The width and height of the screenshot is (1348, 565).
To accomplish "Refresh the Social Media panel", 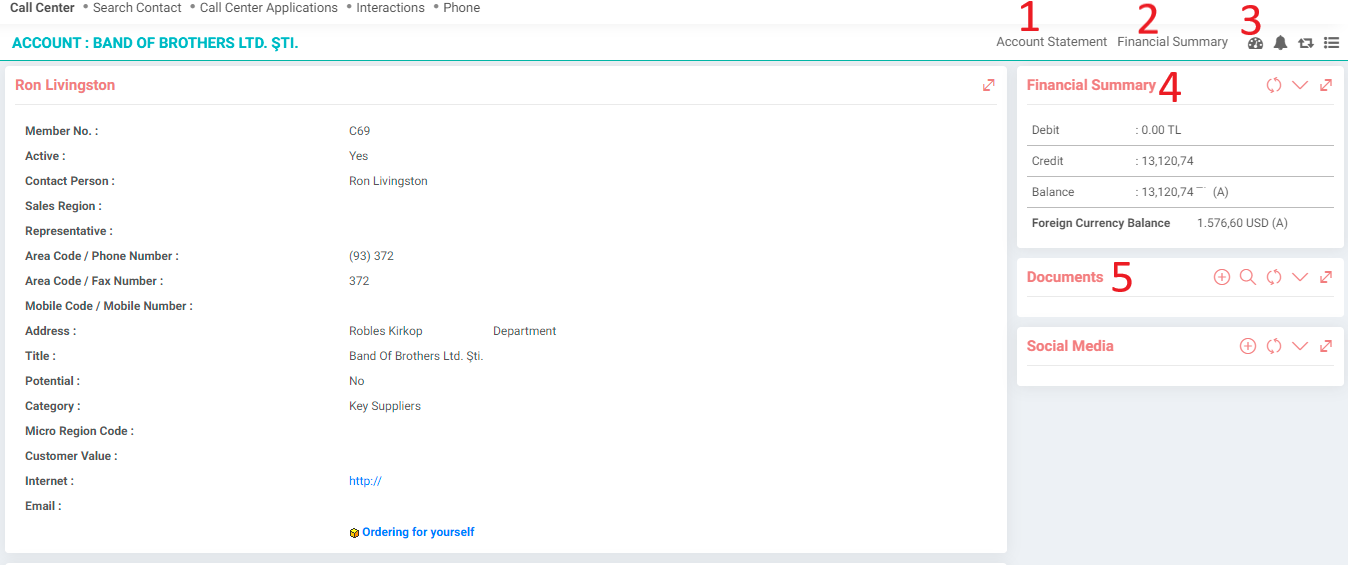I will [1274, 346].
